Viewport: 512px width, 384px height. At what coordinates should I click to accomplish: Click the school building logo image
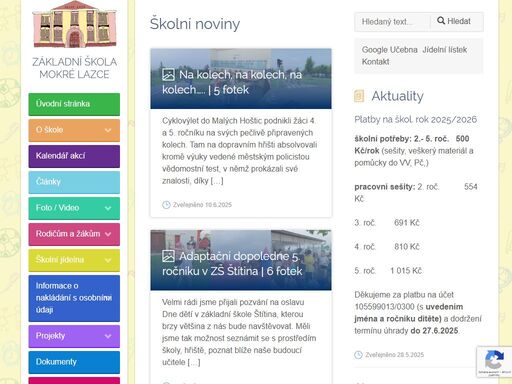(74, 24)
